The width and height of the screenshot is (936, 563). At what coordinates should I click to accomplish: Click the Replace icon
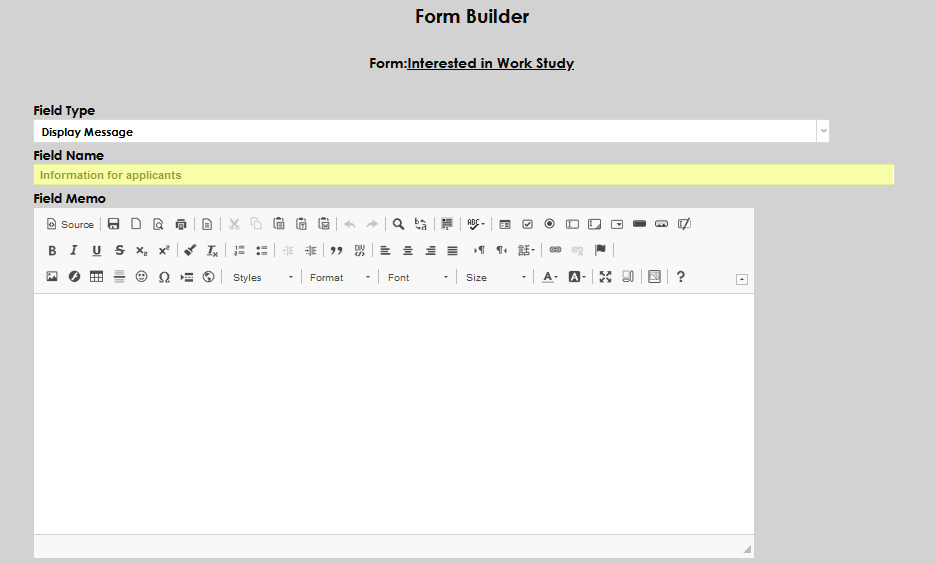pyautogui.click(x=421, y=224)
